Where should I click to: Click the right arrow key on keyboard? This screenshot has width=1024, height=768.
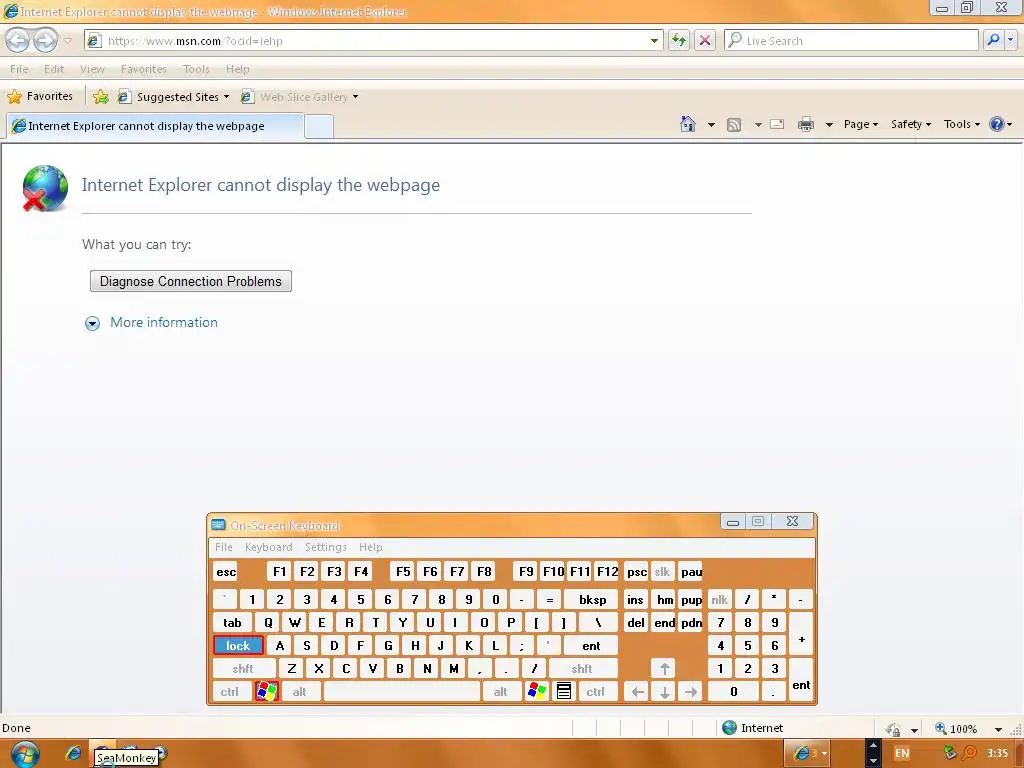tap(691, 692)
